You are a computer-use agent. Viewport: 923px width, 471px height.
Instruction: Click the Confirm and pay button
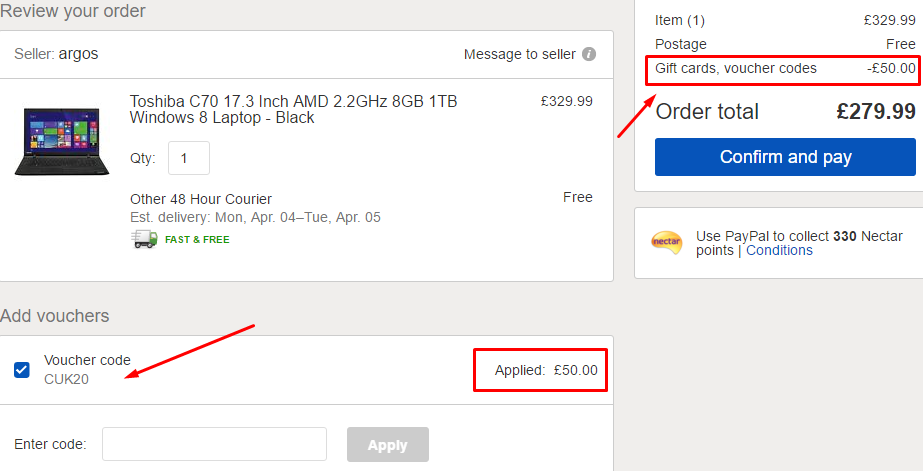click(785, 157)
